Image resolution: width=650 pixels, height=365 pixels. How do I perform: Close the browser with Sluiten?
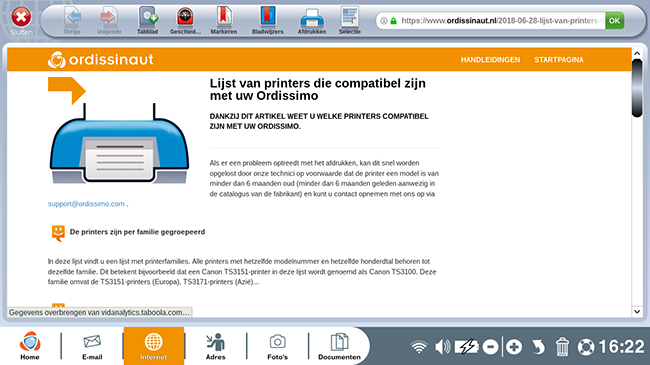pyautogui.click(x=22, y=21)
